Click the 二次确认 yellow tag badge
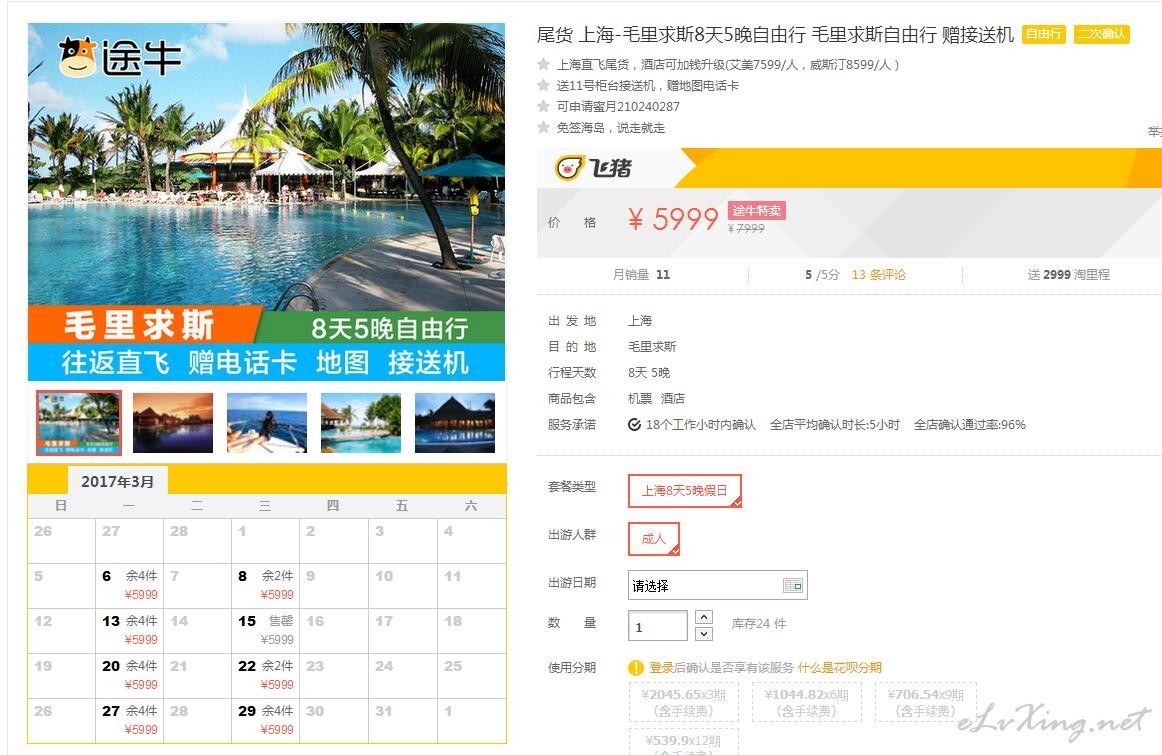Screen dimensions: 1162x755 click(1101, 34)
